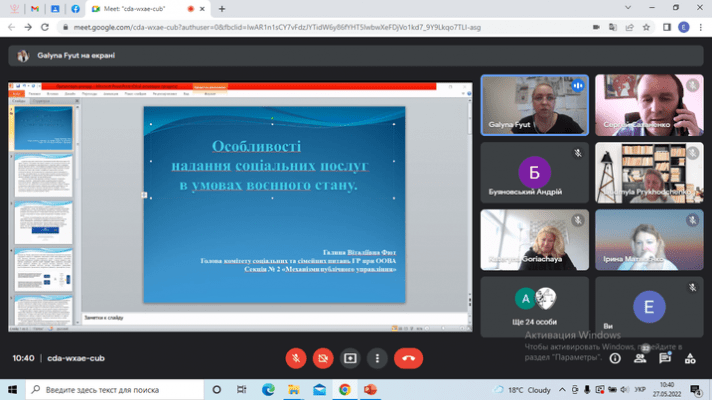Open the 'Ще 24 особи' participants tile
This screenshot has width=712, height=400.
534,307
